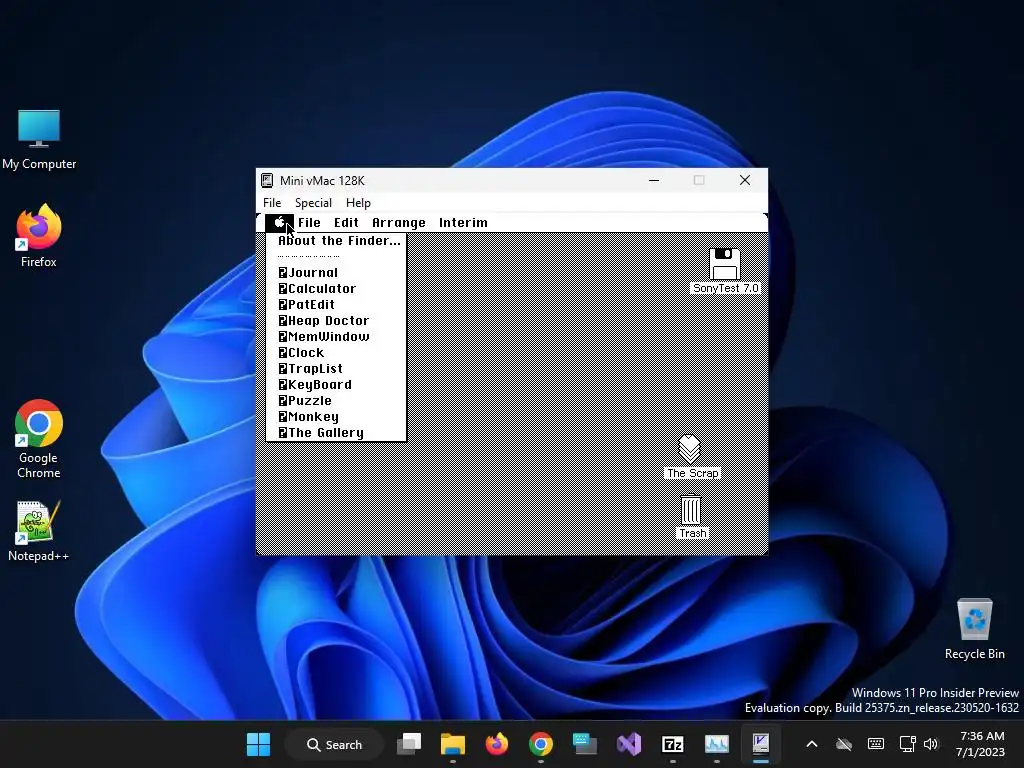Choose About the Finder...
The width and height of the screenshot is (1024, 768).
[x=336, y=241]
